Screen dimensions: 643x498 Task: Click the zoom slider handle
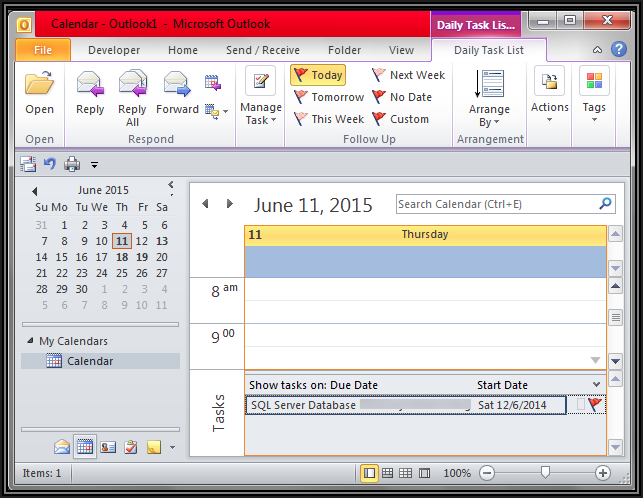[x=545, y=472]
